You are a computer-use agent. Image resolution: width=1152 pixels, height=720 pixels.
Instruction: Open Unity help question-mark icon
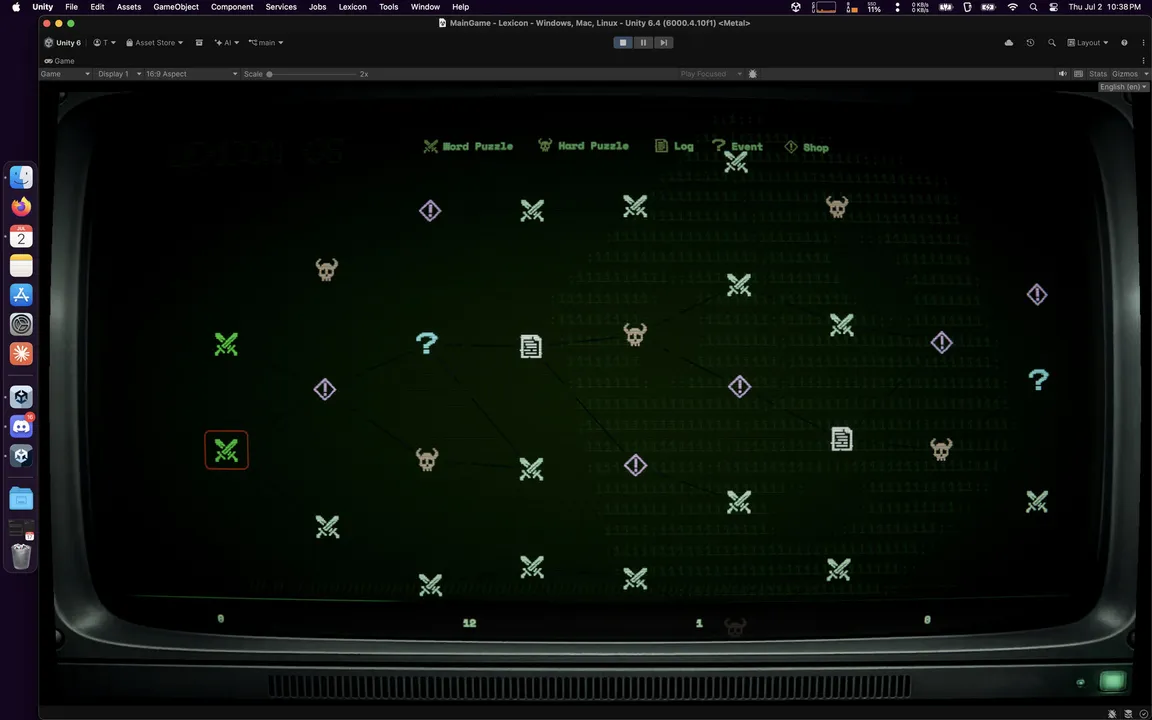coord(1124,43)
